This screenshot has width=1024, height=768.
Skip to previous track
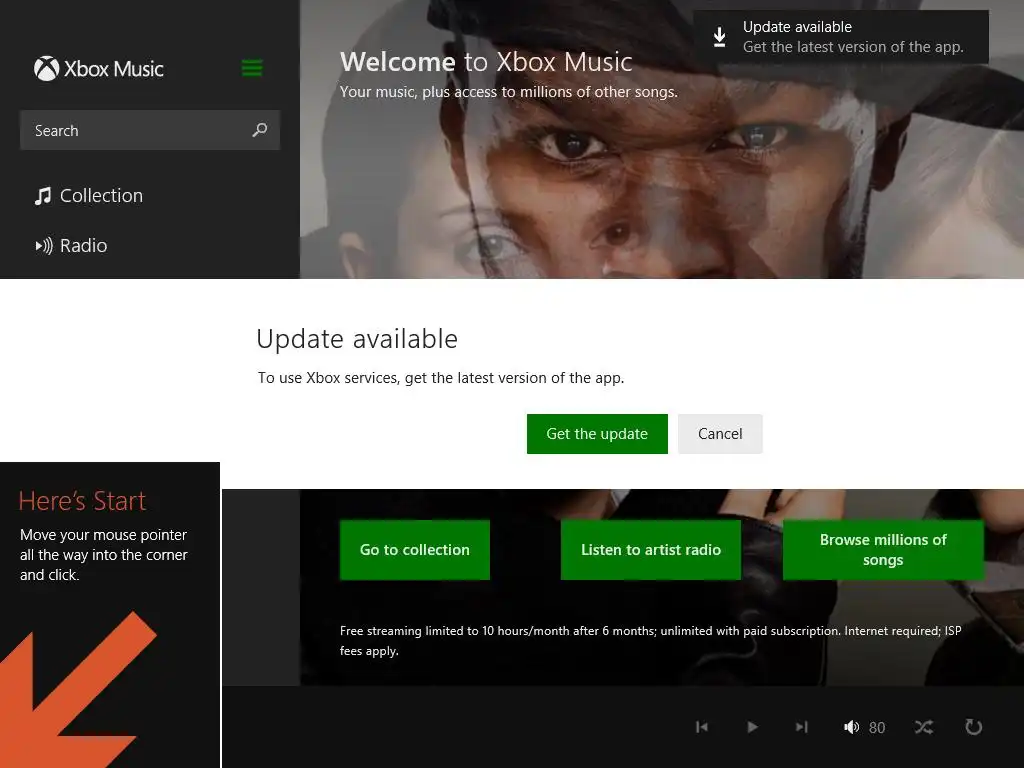click(x=702, y=727)
